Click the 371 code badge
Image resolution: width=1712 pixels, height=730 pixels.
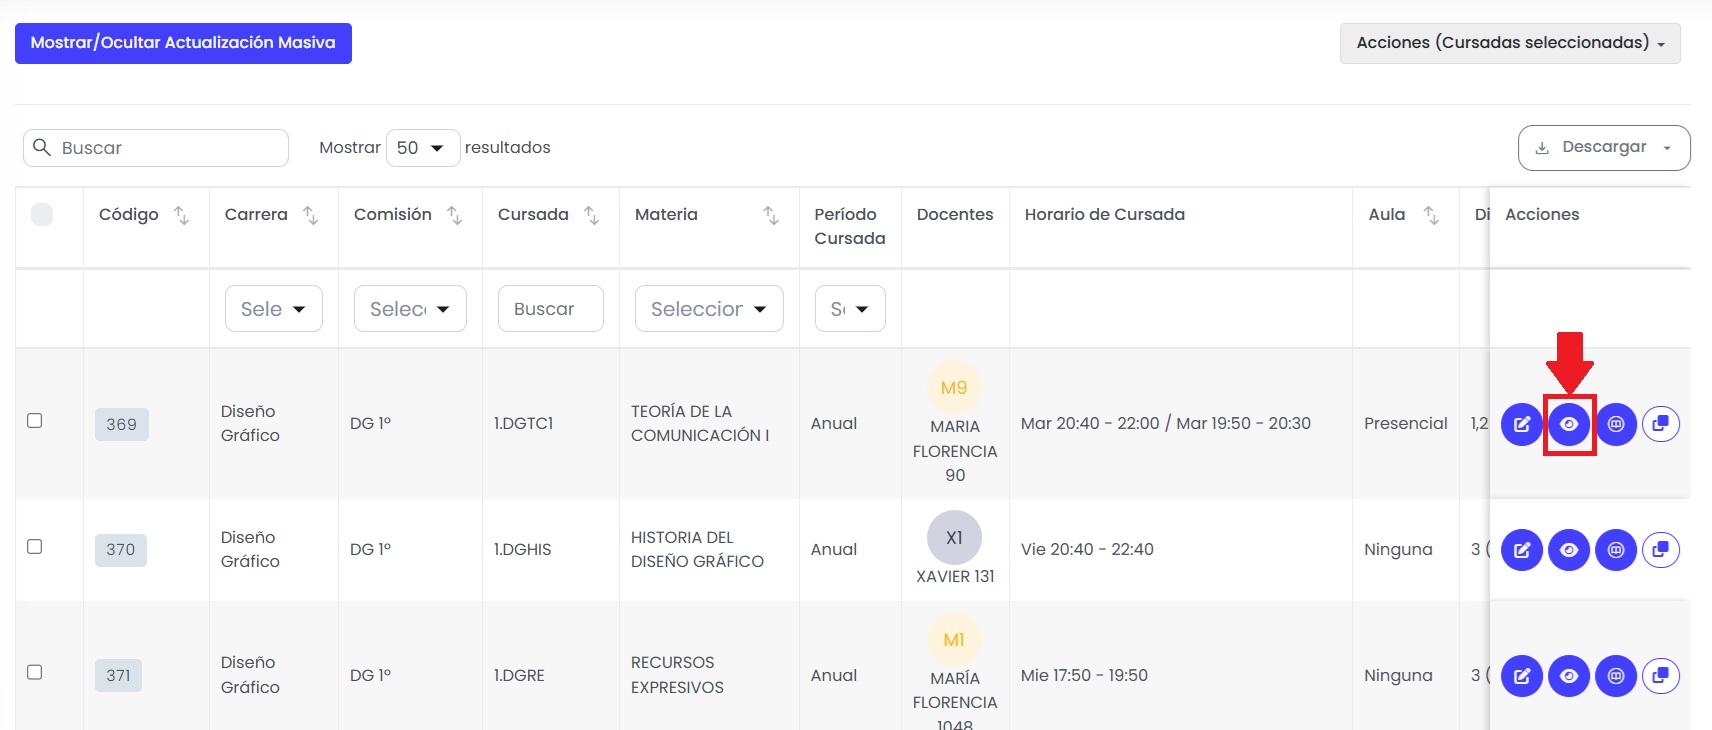click(119, 676)
